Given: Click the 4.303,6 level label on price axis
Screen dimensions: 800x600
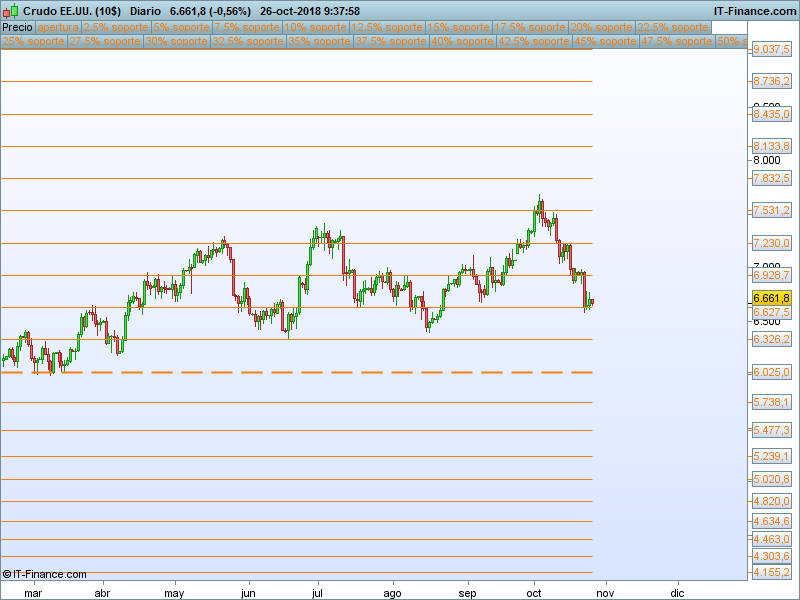Looking at the screenshot, I should 771,557.
